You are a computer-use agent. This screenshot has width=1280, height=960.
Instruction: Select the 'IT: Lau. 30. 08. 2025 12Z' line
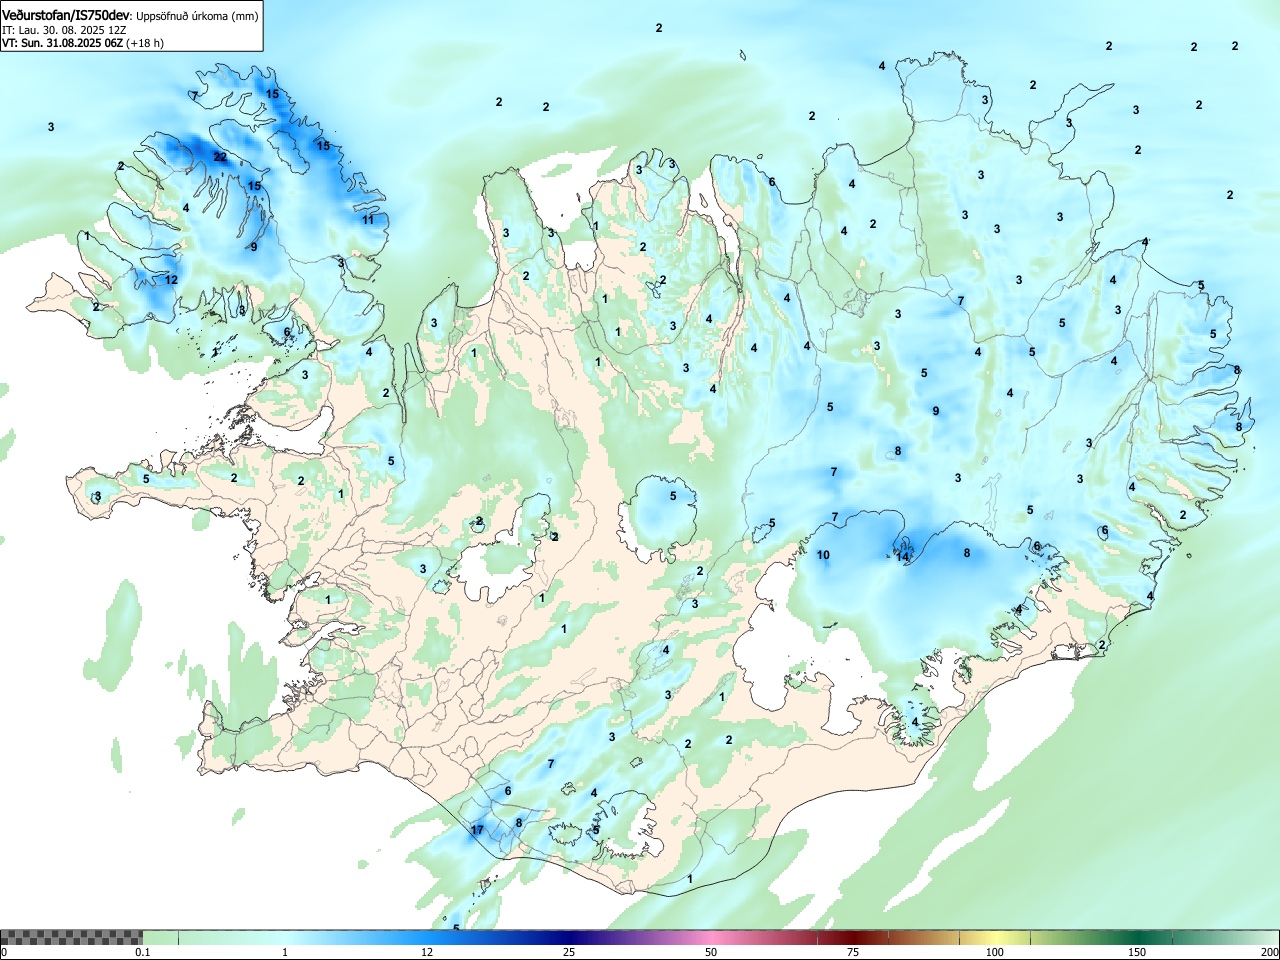(64, 30)
